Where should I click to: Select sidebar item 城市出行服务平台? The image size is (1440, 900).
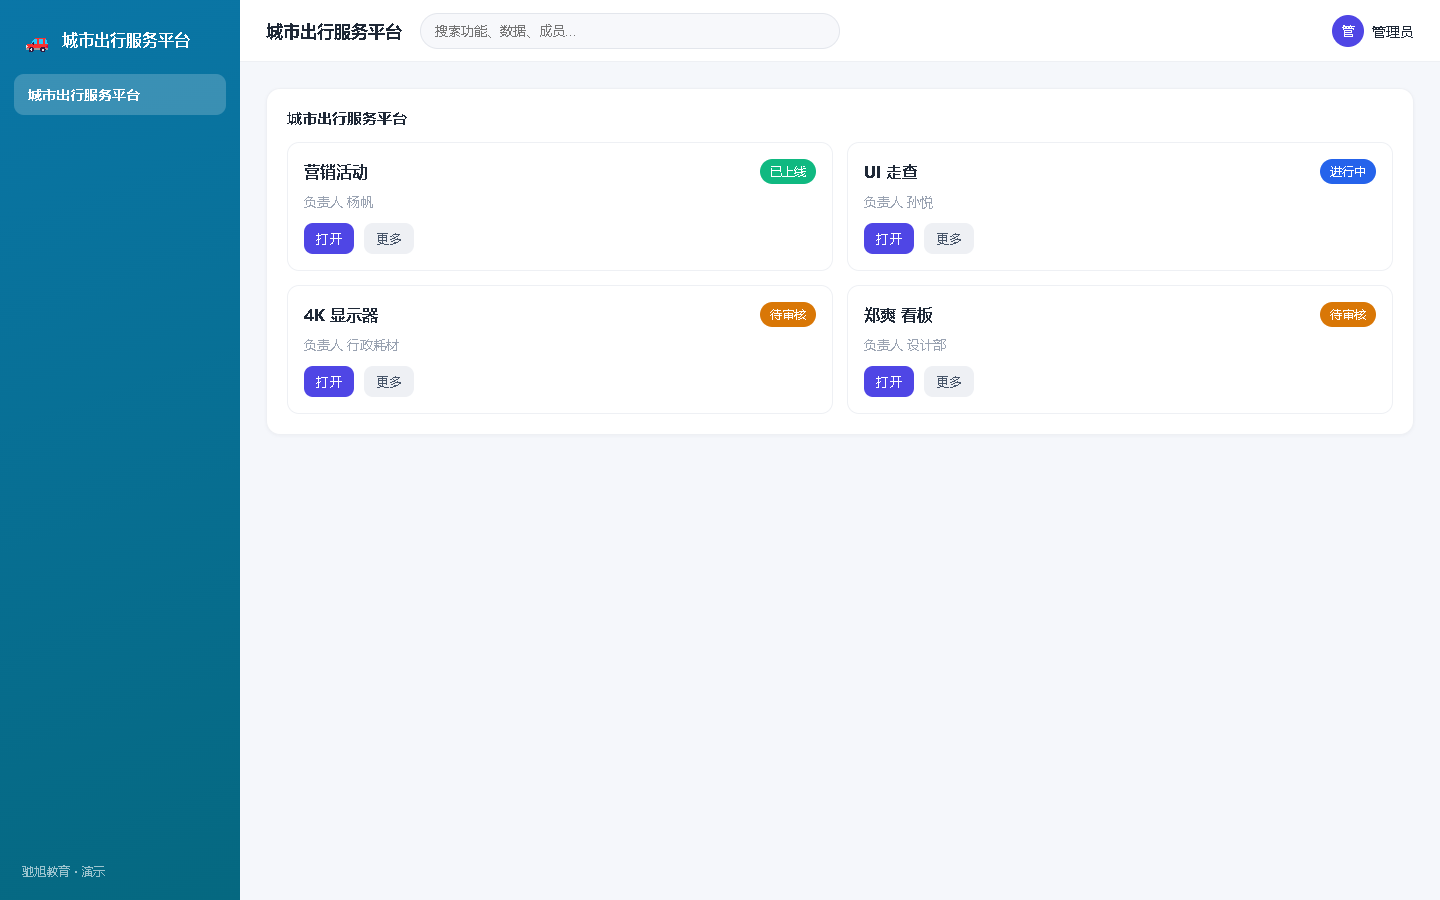coord(120,95)
